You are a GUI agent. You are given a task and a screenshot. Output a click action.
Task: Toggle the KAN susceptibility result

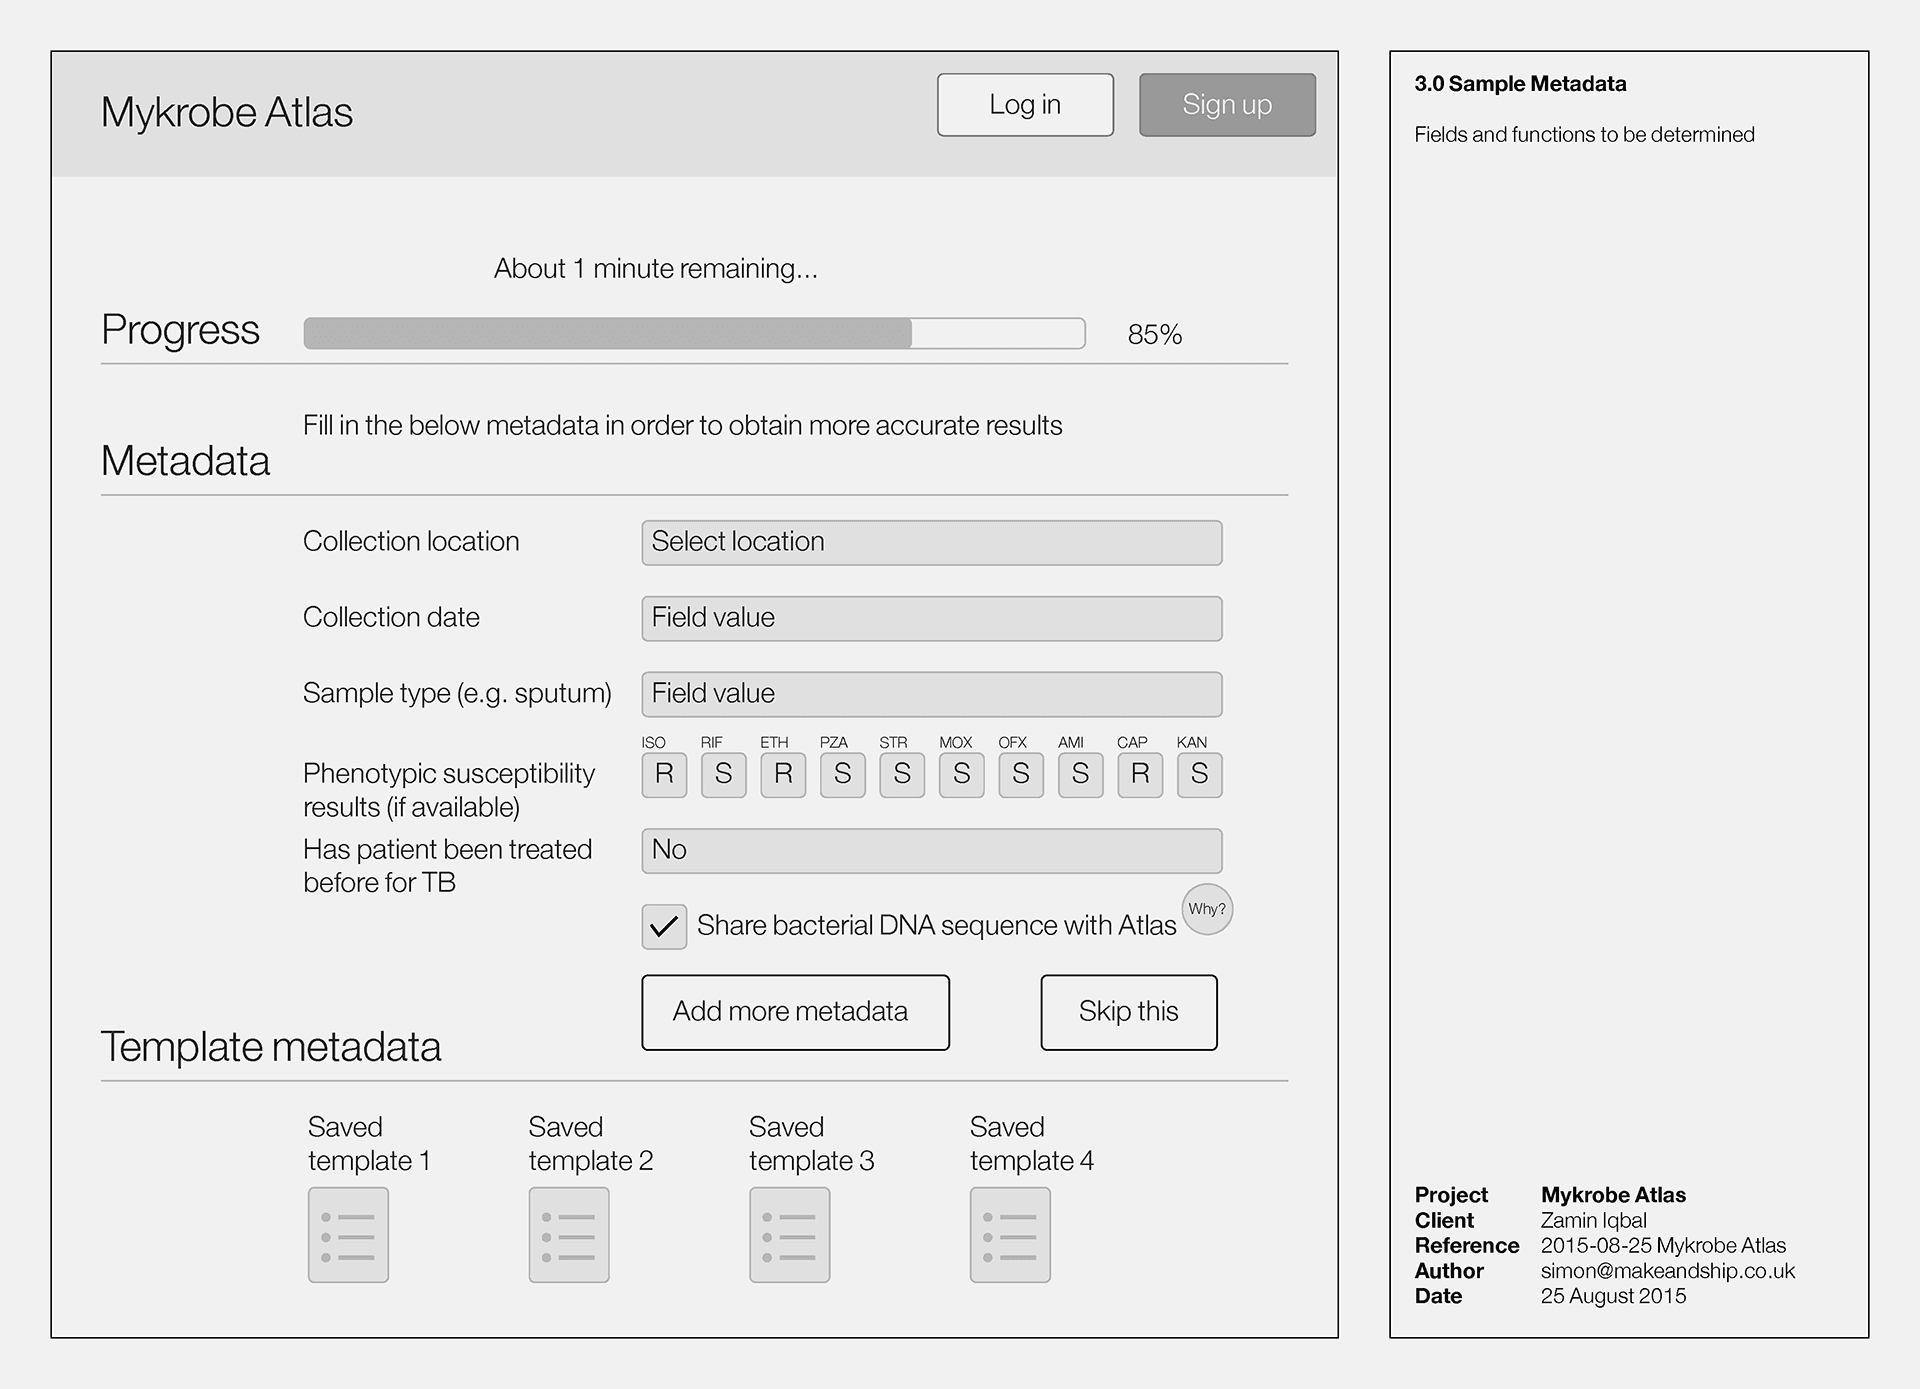point(1200,774)
